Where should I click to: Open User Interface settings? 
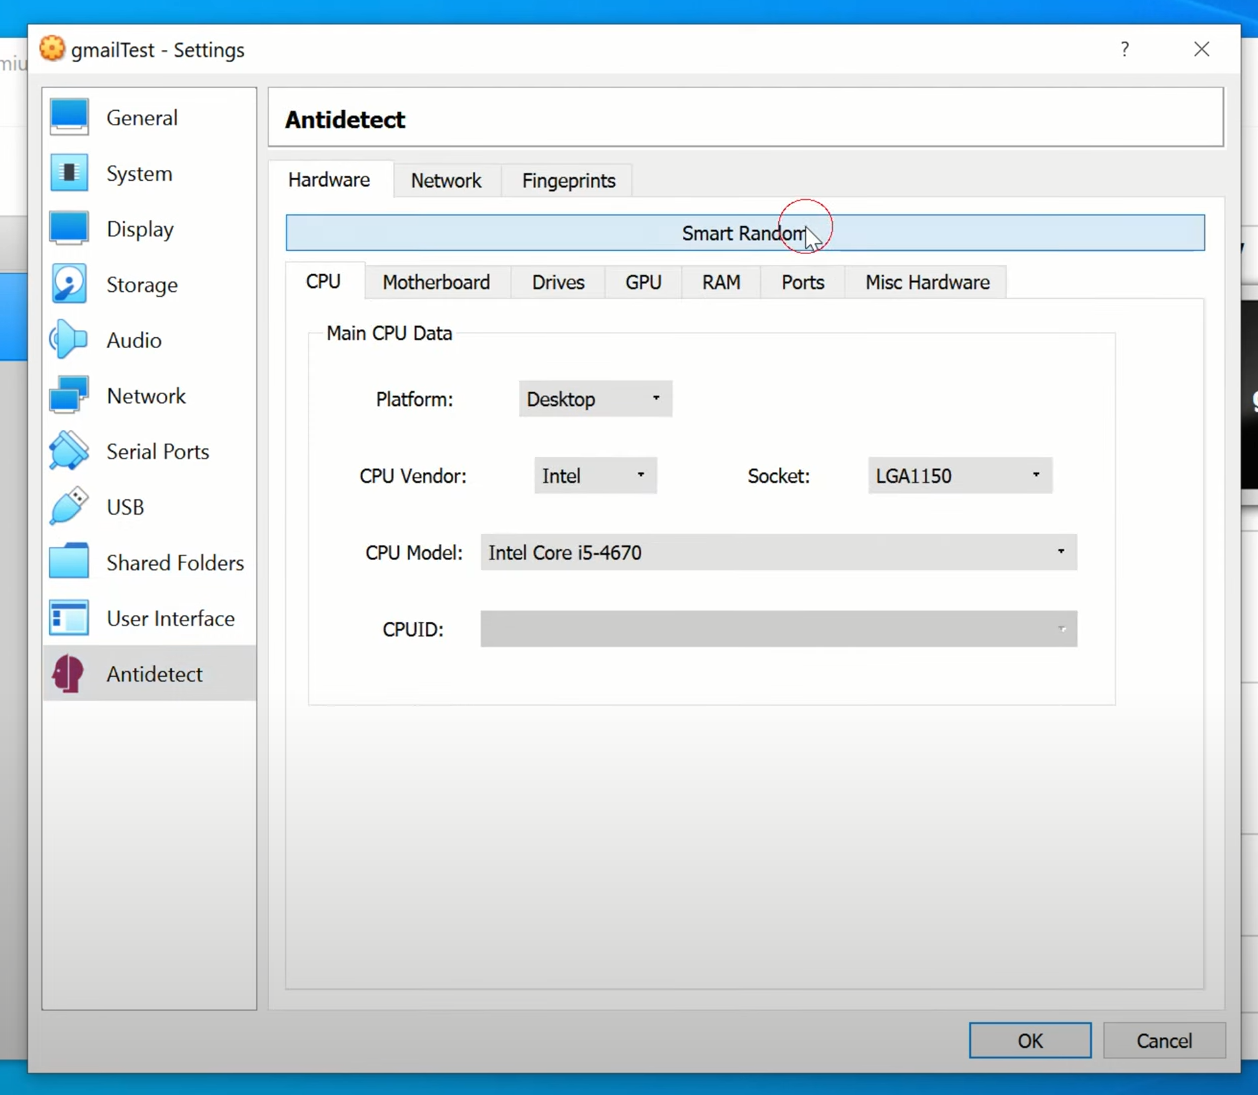click(x=149, y=618)
